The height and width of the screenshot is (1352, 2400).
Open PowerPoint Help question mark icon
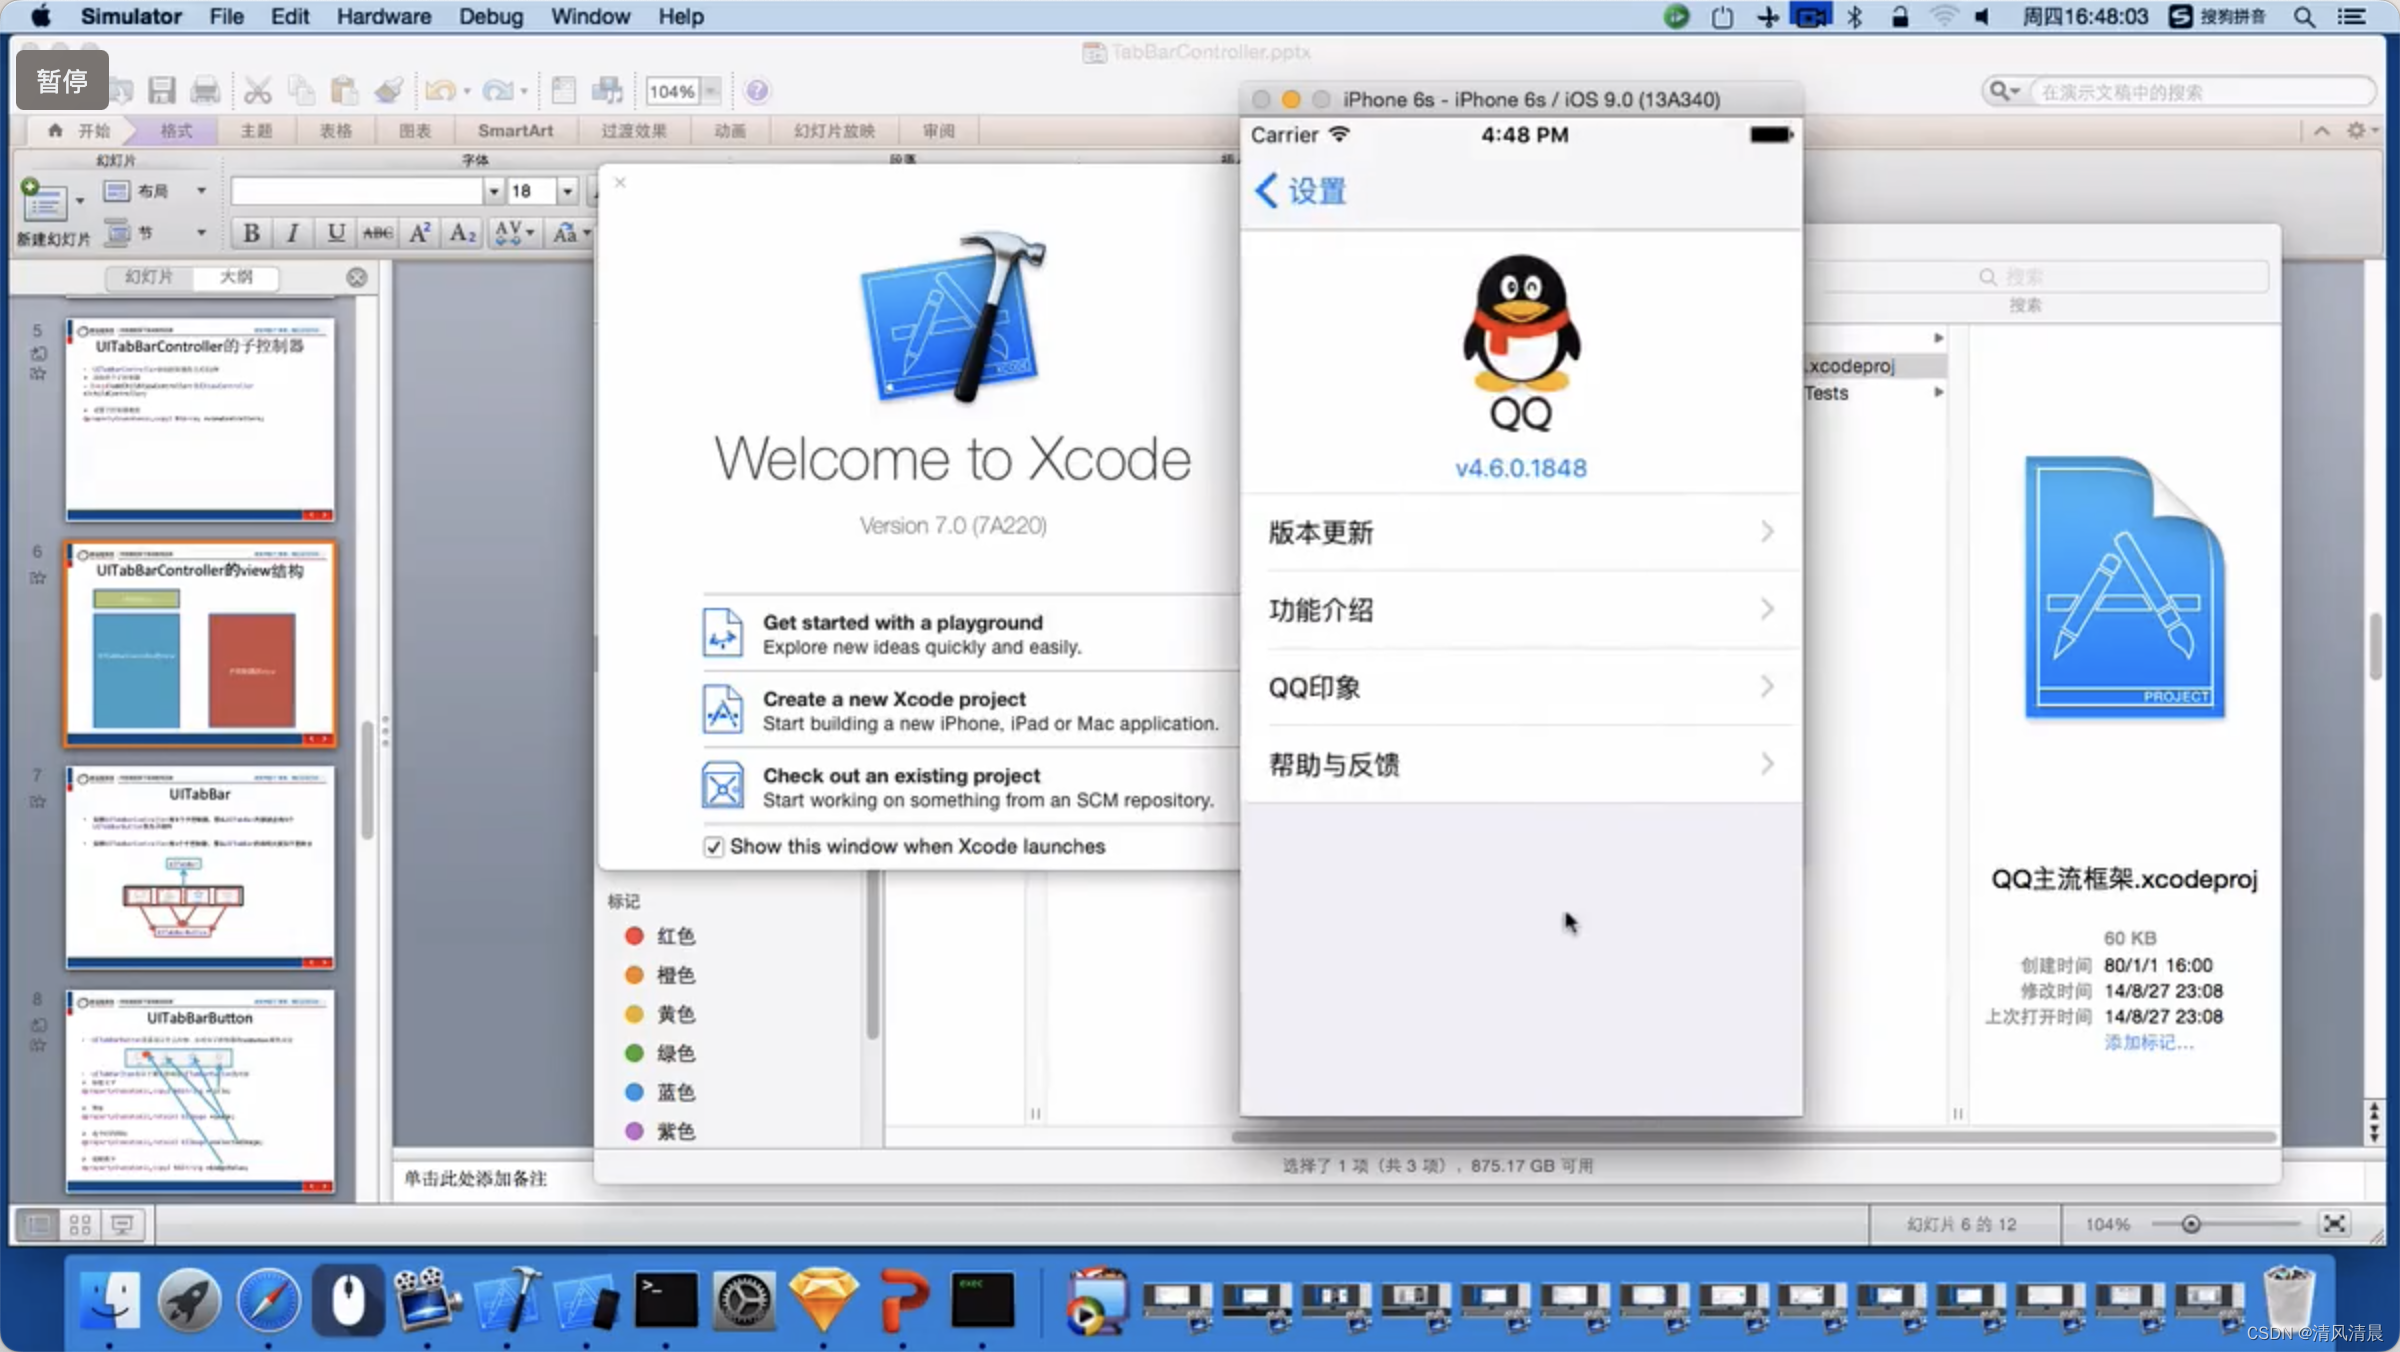[x=757, y=91]
